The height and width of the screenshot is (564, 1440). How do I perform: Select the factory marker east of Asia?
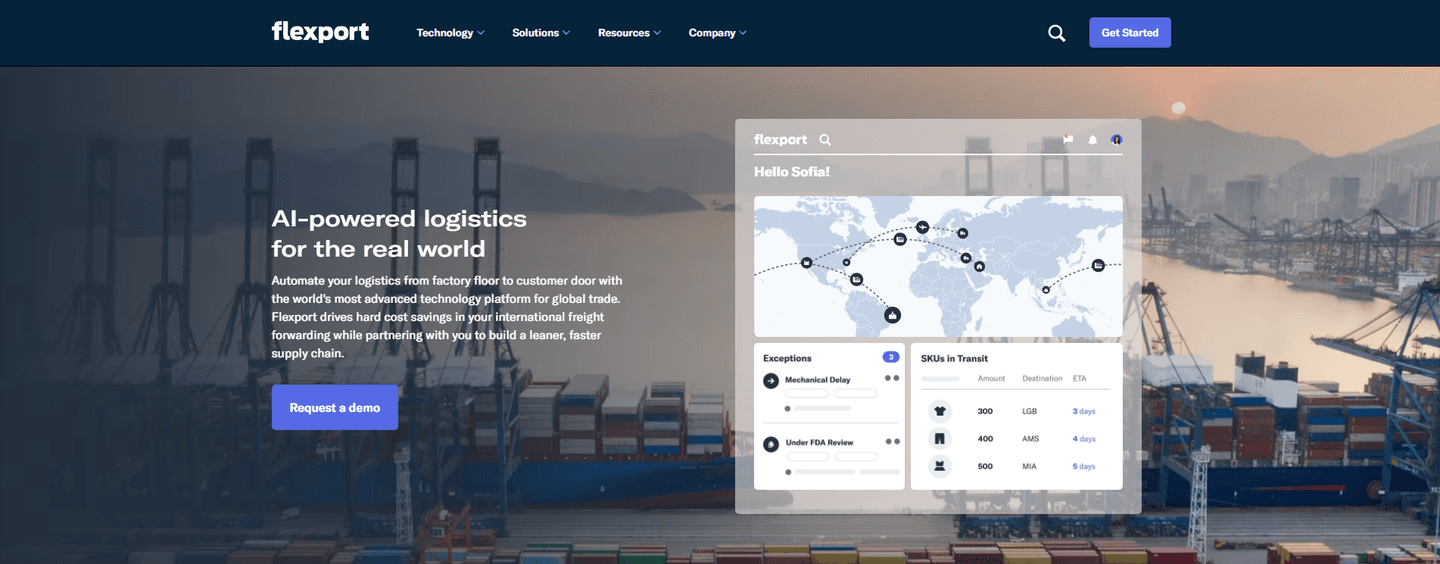click(x=1098, y=265)
